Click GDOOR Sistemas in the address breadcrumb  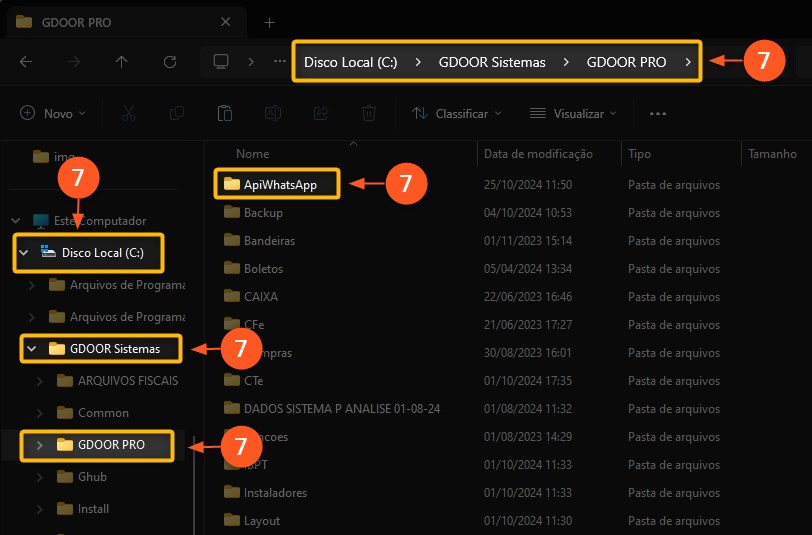tap(492, 62)
